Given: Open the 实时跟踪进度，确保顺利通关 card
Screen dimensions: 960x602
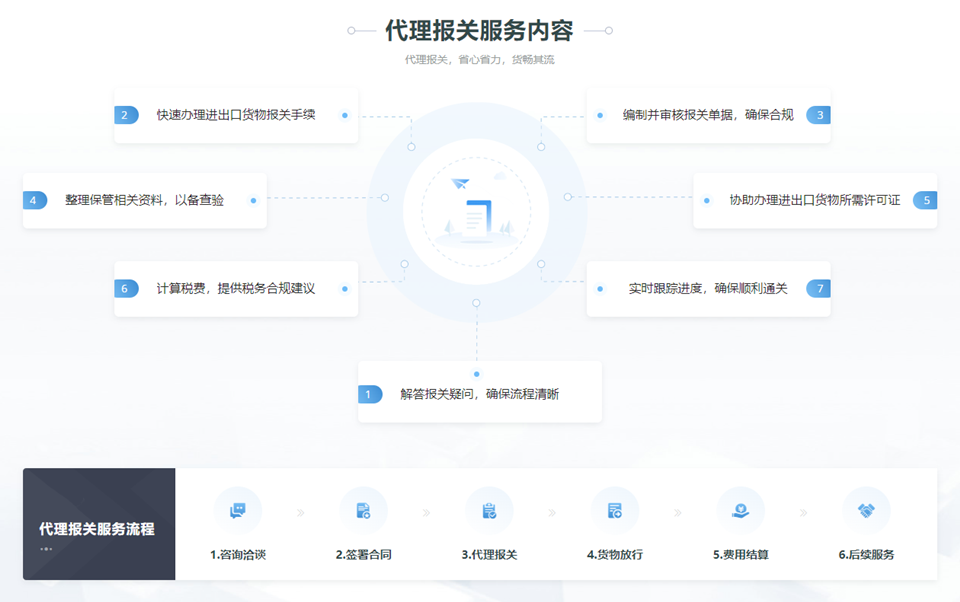Looking at the screenshot, I should pyautogui.click(x=708, y=289).
